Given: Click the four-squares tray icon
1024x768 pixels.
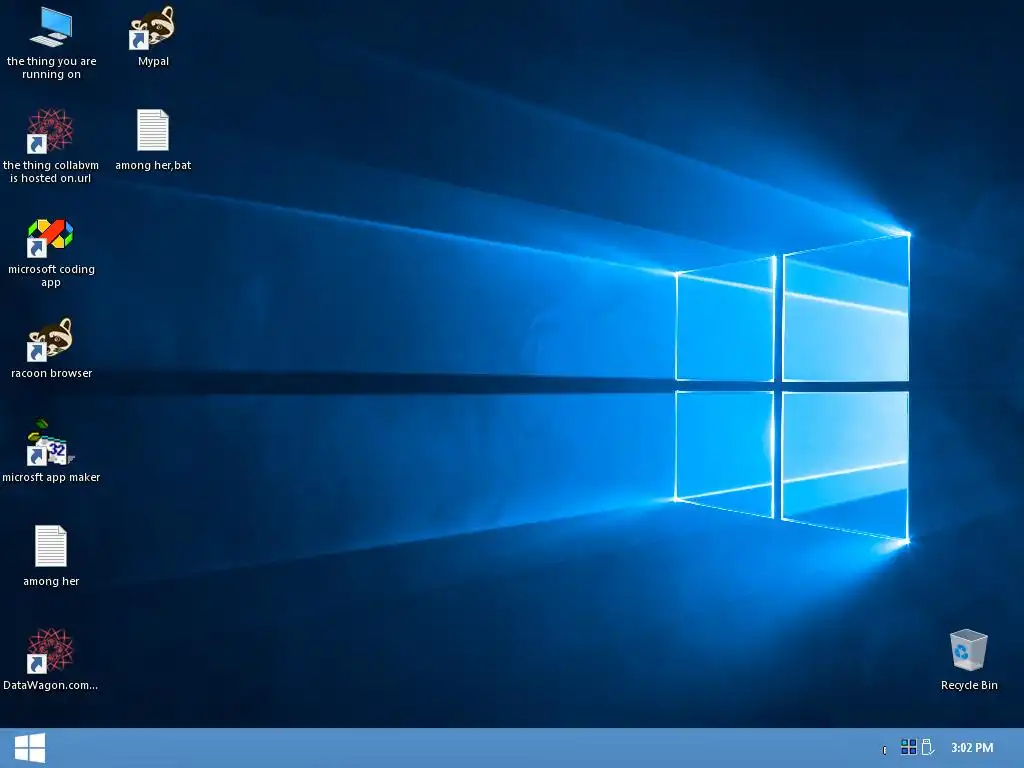Looking at the screenshot, I should [908, 747].
